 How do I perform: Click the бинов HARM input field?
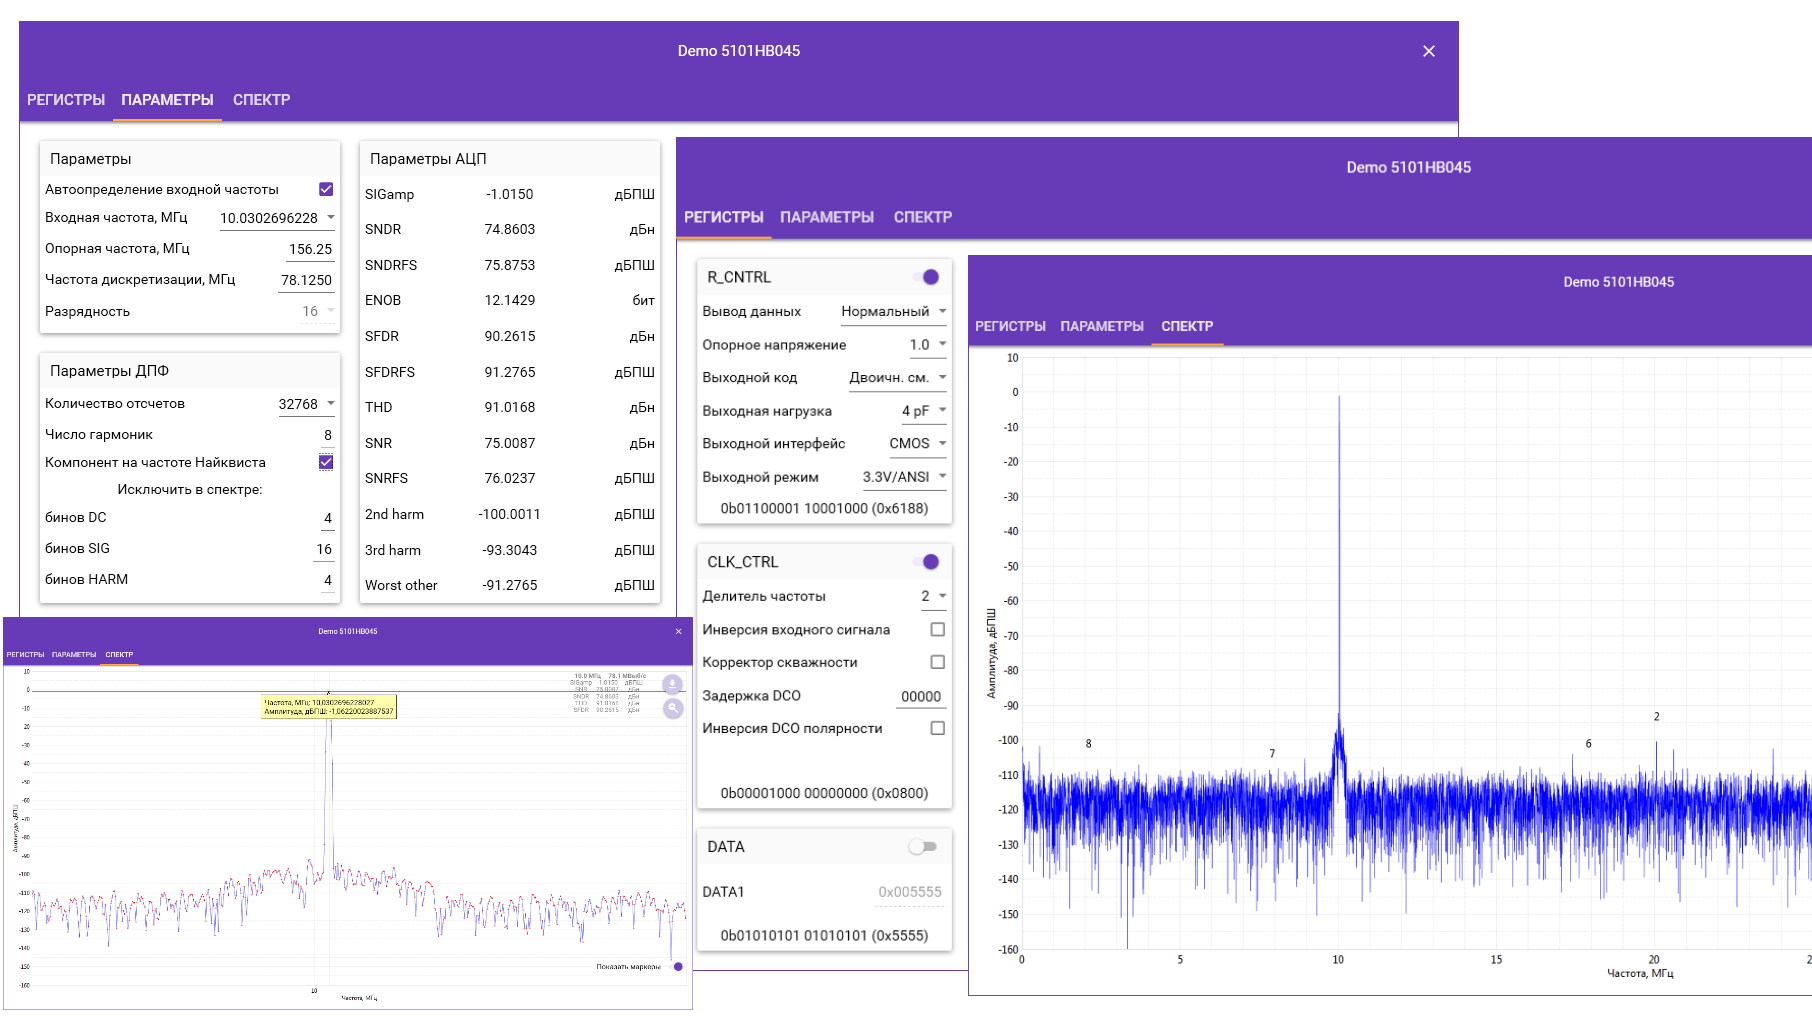click(327, 580)
